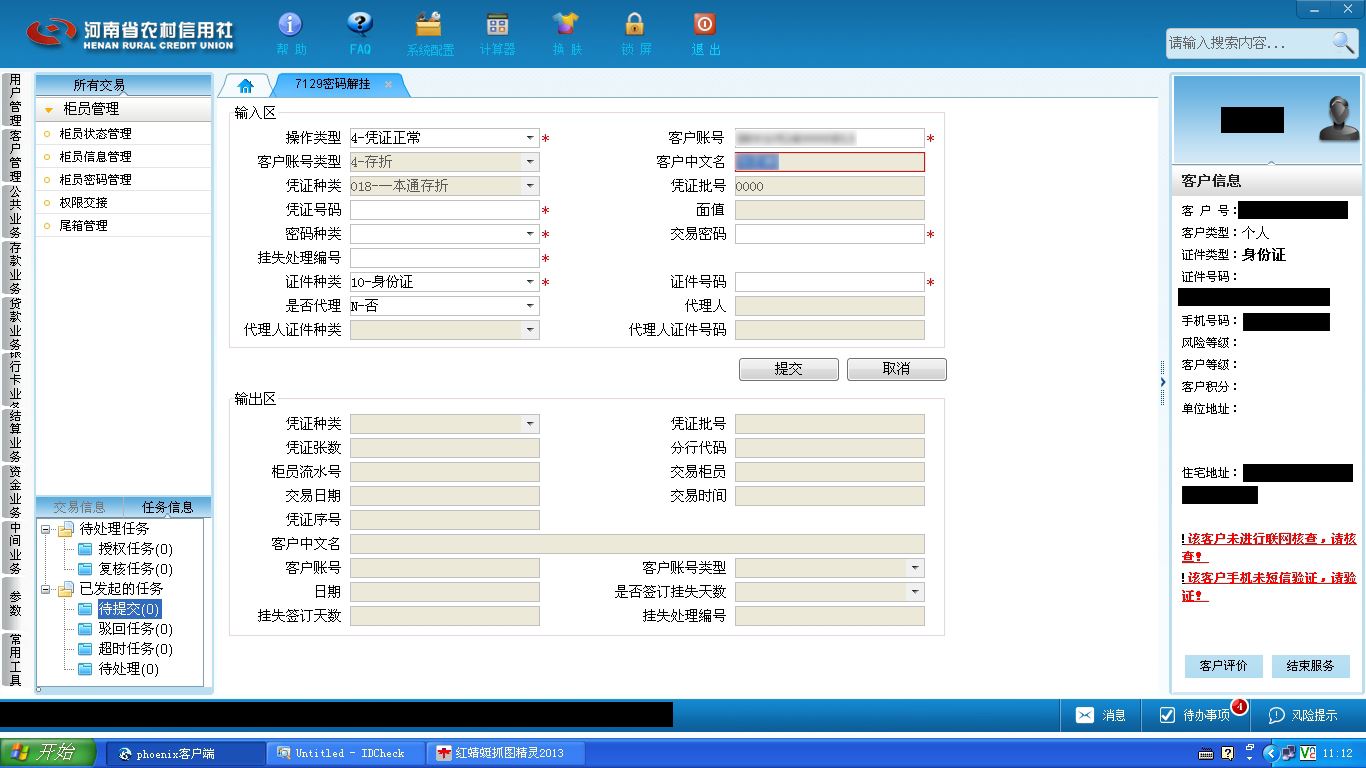The width and height of the screenshot is (1366, 768).
Task: Collapse customer info panel splitter arrow
Action: point(1163,382)
